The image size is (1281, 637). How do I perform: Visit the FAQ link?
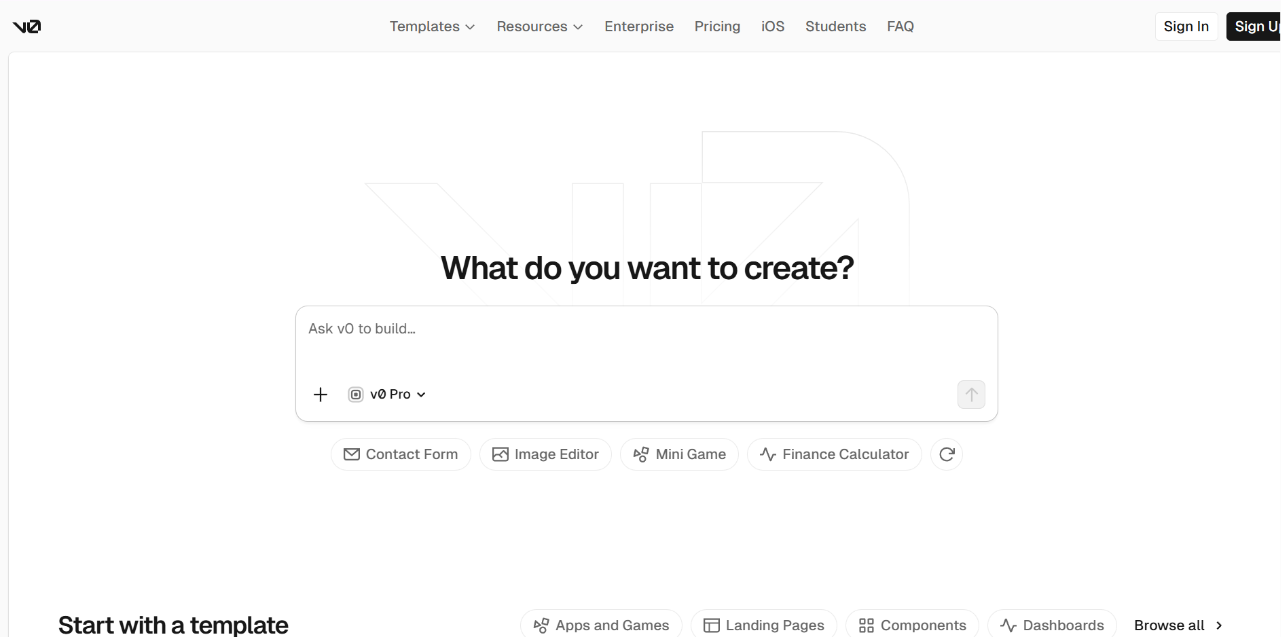900,27
